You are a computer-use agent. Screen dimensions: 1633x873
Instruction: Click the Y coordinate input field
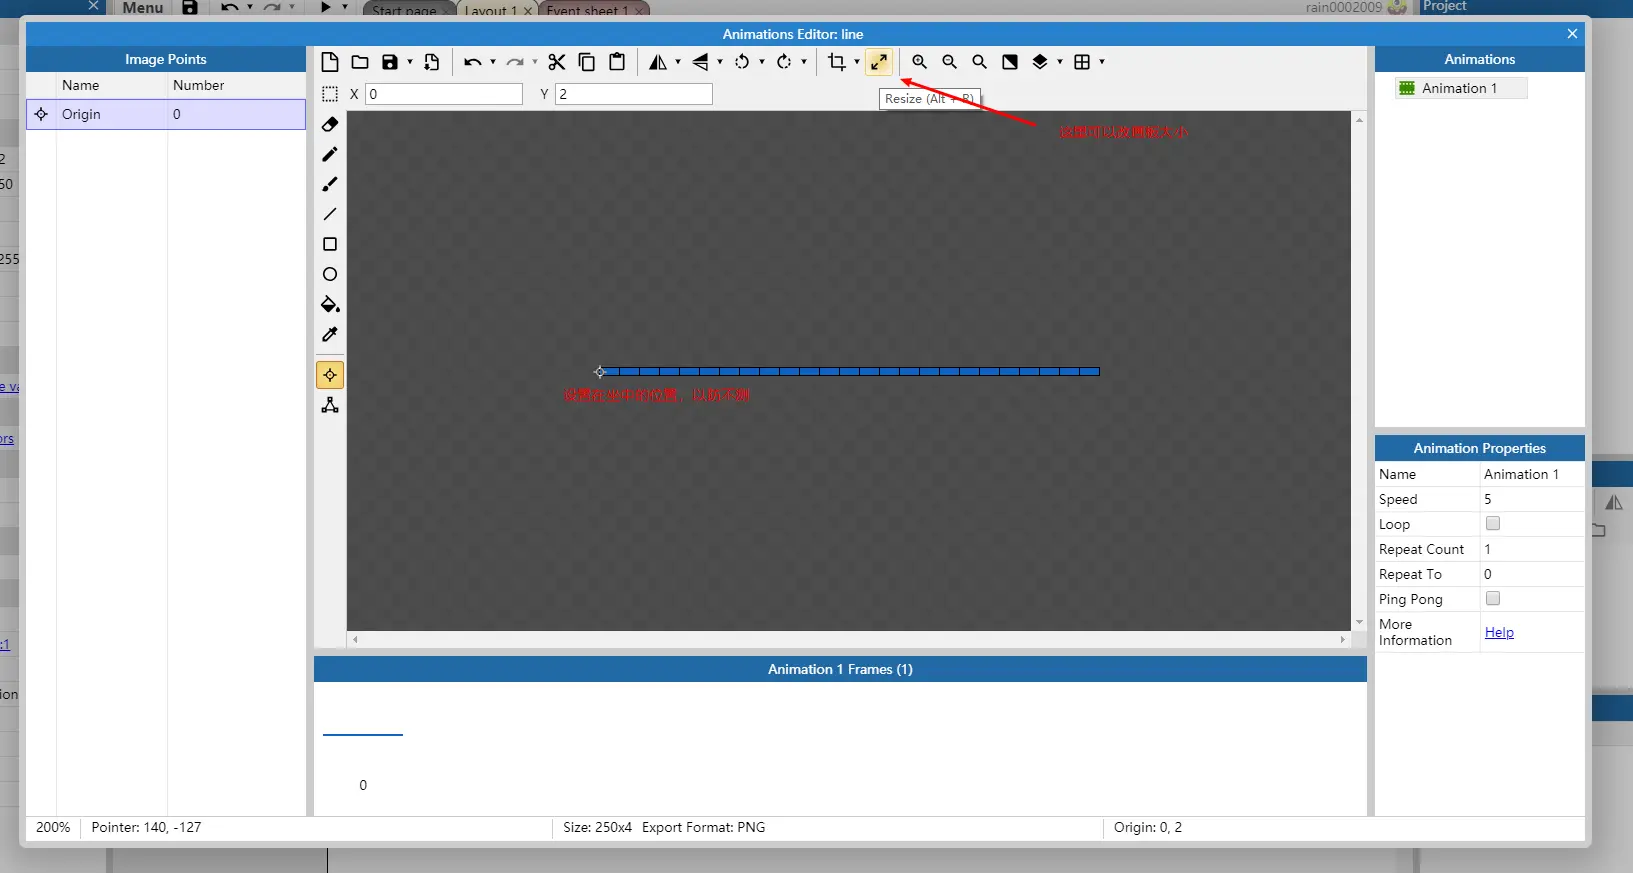[x=634, y=94]
